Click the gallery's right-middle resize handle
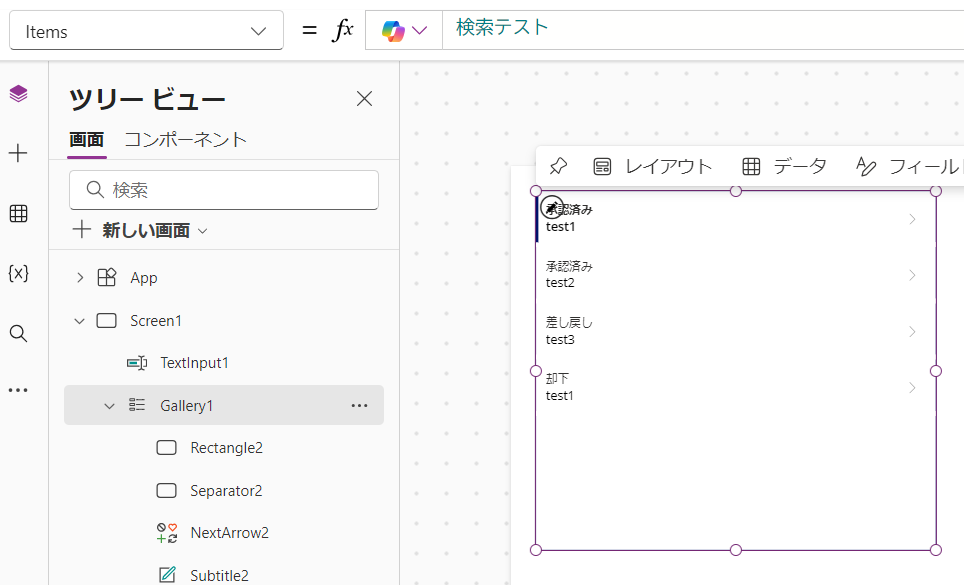Image resolution: width=964 pixels, height=585 pixels. [936, 371]
